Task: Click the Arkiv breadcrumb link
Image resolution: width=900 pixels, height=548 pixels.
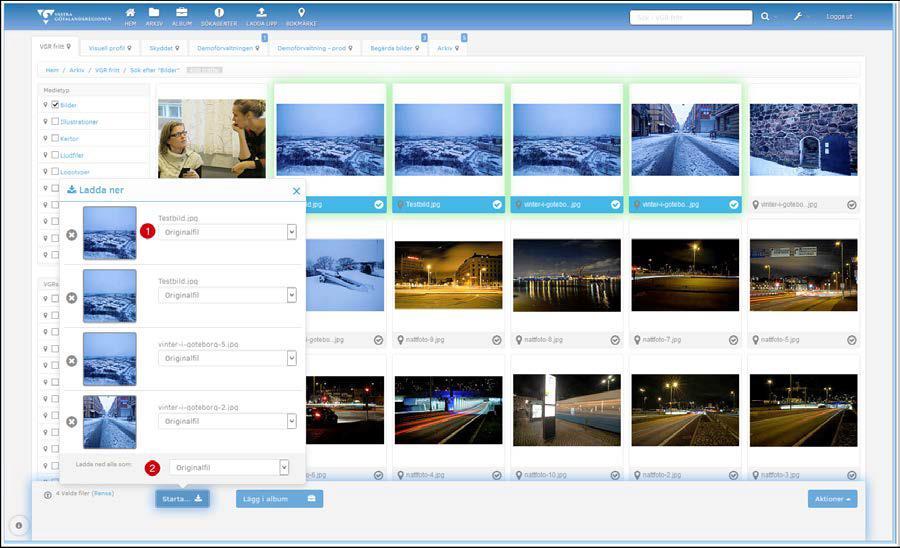Action: click(x=77, y=70)
